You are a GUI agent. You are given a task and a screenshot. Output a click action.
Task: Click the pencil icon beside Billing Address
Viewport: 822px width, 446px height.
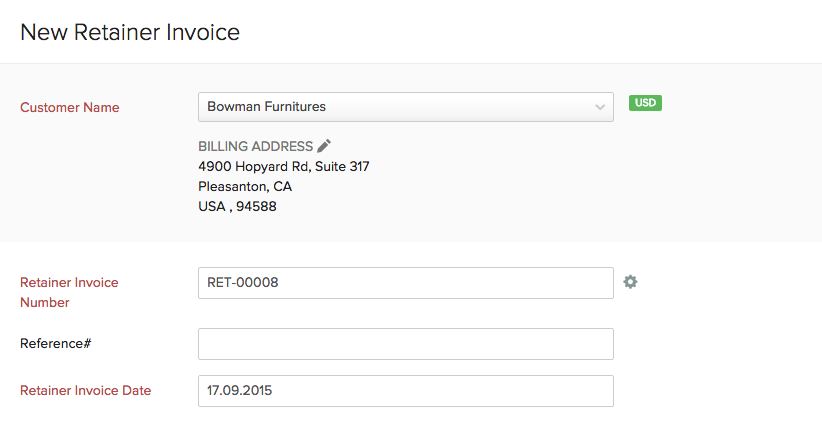tap(324, 146)
